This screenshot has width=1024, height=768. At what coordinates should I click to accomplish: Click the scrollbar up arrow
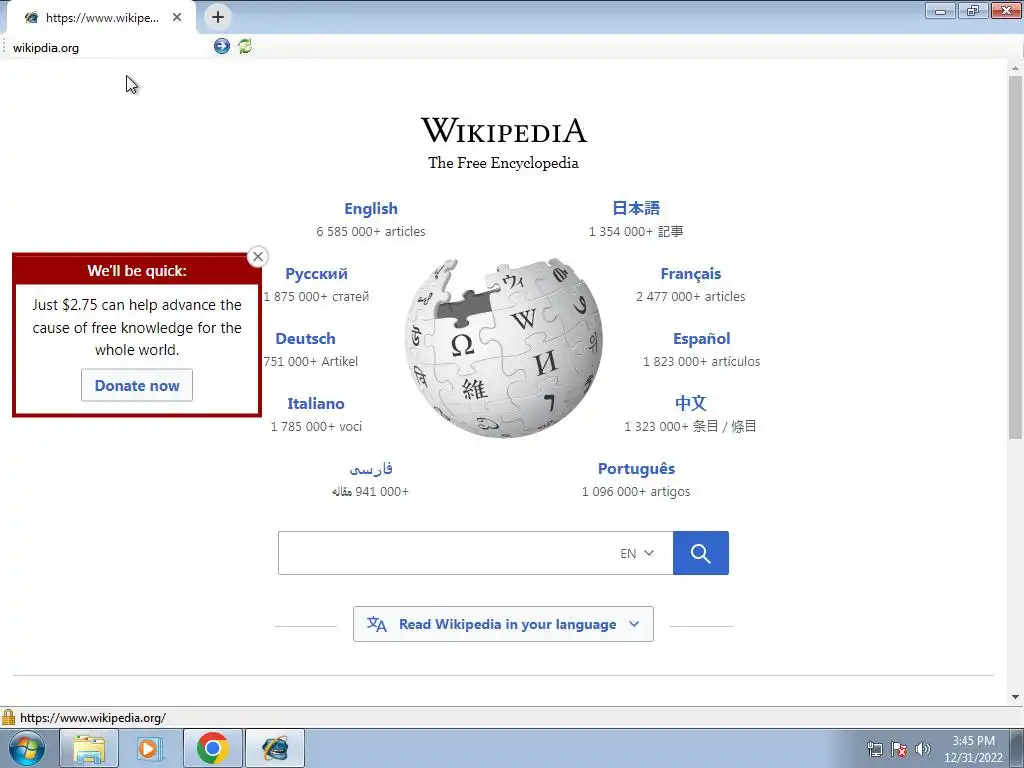[x=1016, y=67]
